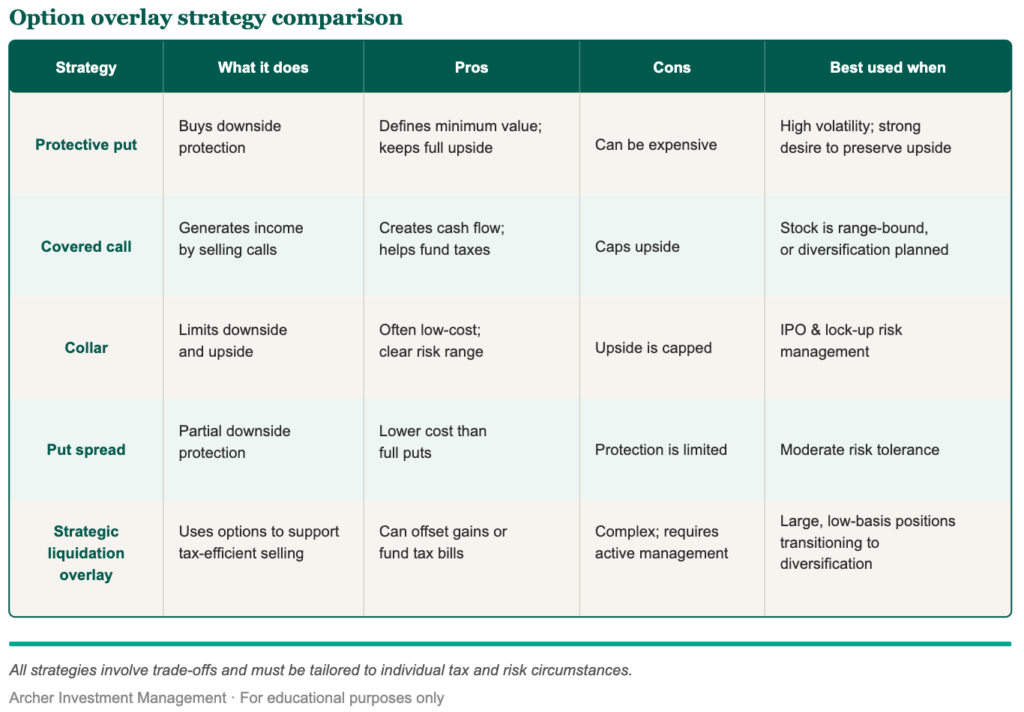The image size is (1024, 712).
Task: Click the cell "Buys downside protection"
Action: [x=230, y=137]
